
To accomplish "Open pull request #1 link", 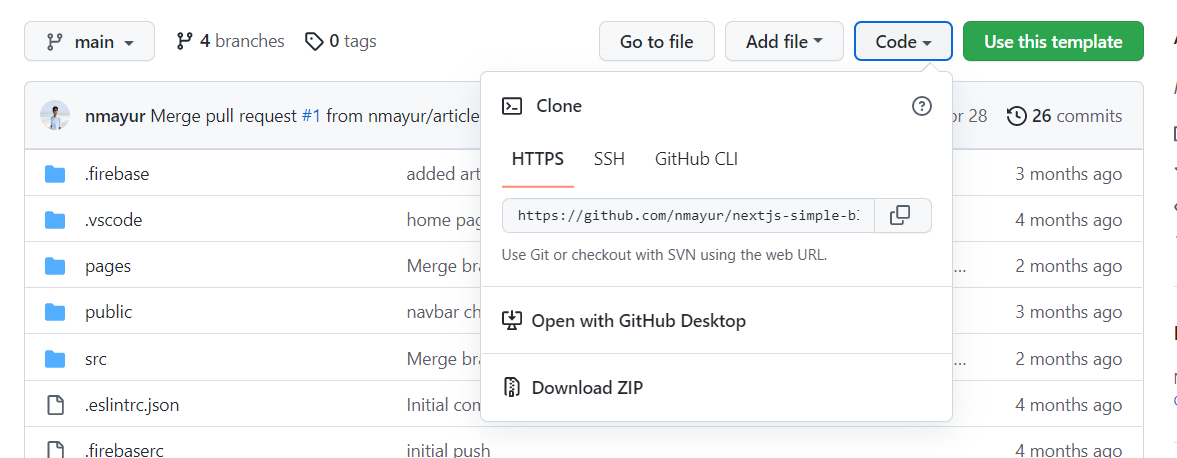I will click(x=311, y=116).
